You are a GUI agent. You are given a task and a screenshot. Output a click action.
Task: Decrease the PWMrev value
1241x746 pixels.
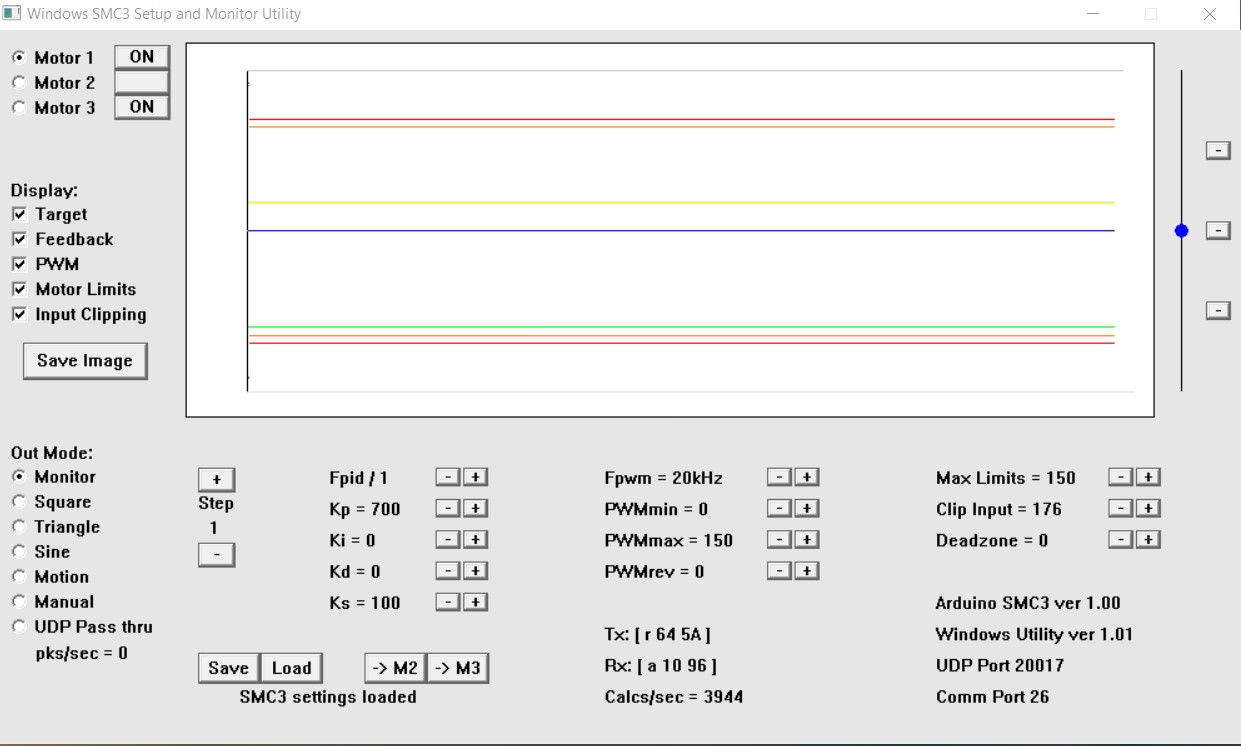coord(780,571)
